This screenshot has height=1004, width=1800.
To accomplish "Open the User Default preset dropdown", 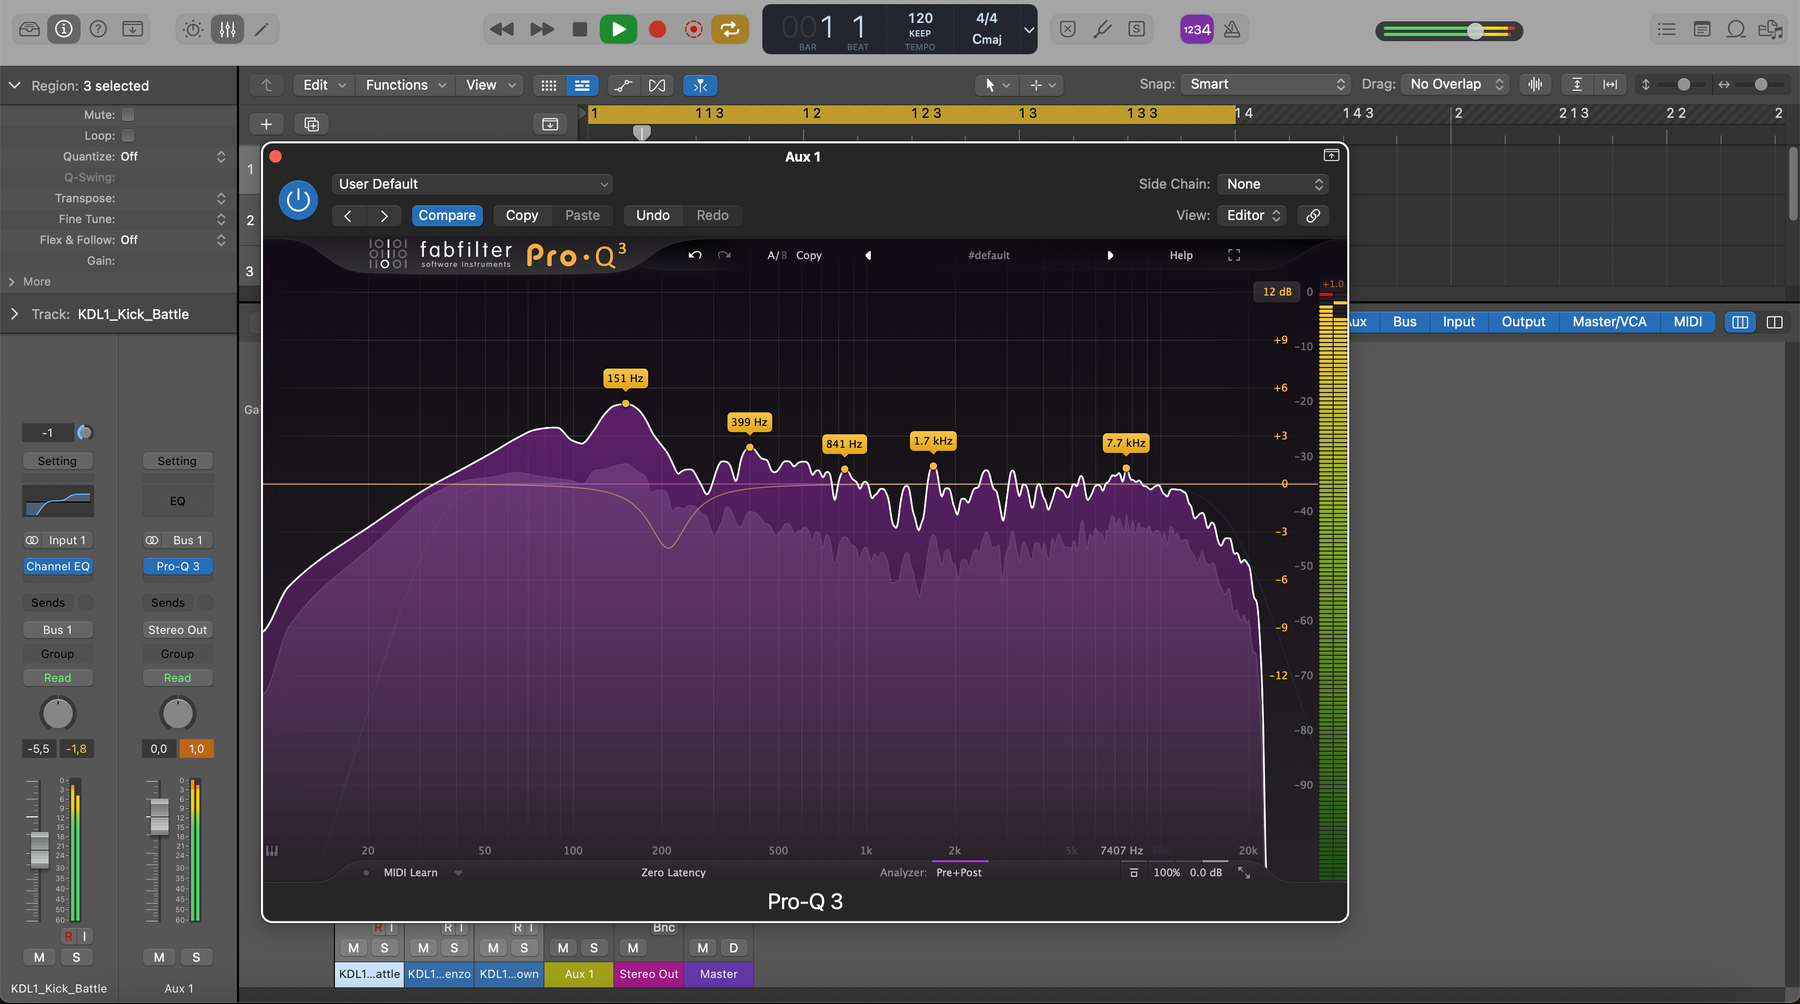I will [472, 184].
